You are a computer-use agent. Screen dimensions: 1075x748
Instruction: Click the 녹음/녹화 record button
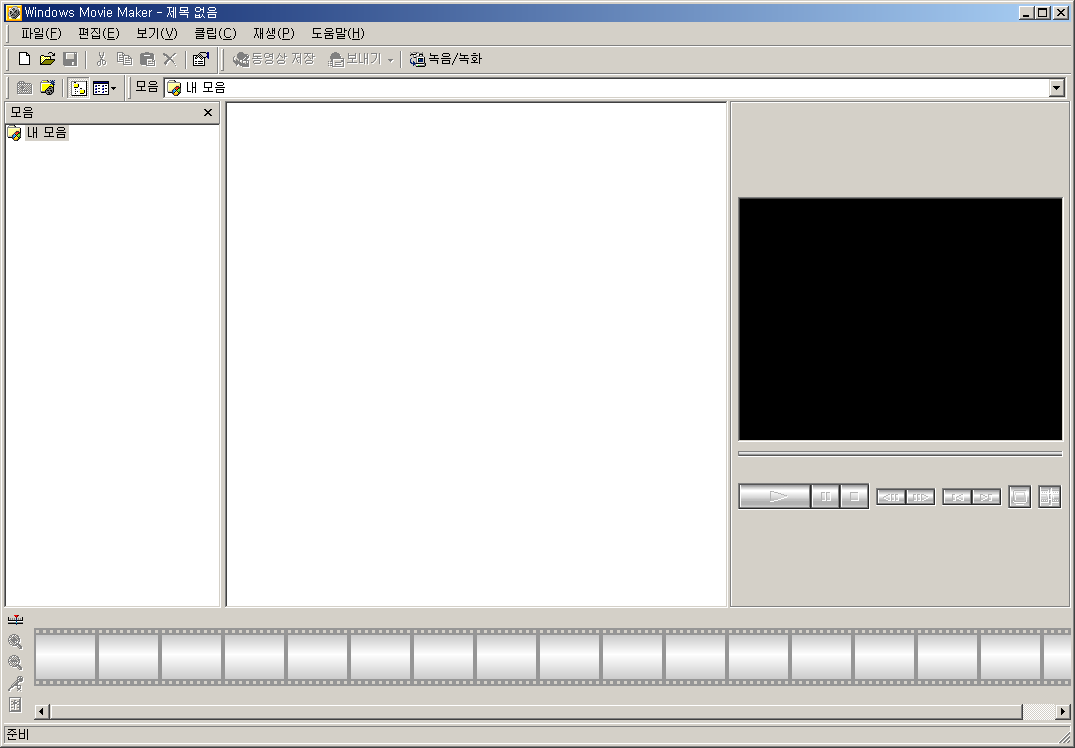tap(446, 59)
